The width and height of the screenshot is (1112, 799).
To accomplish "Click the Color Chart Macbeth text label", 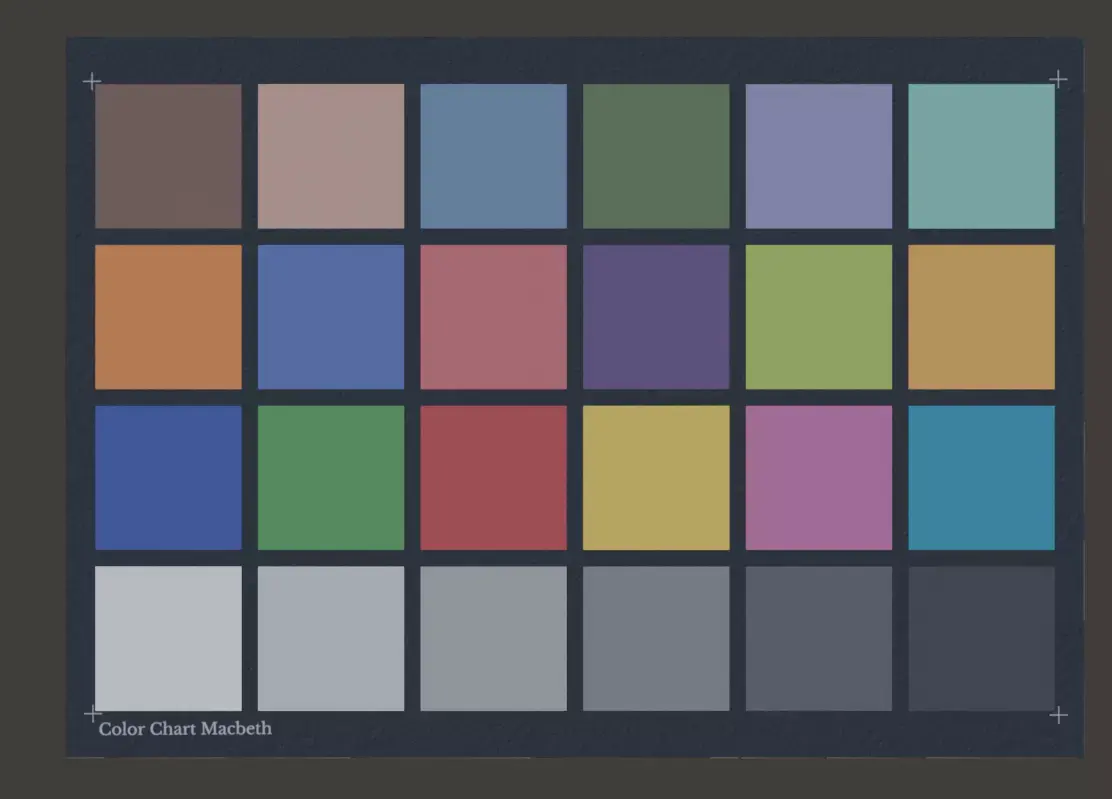I will coord(186,728).
